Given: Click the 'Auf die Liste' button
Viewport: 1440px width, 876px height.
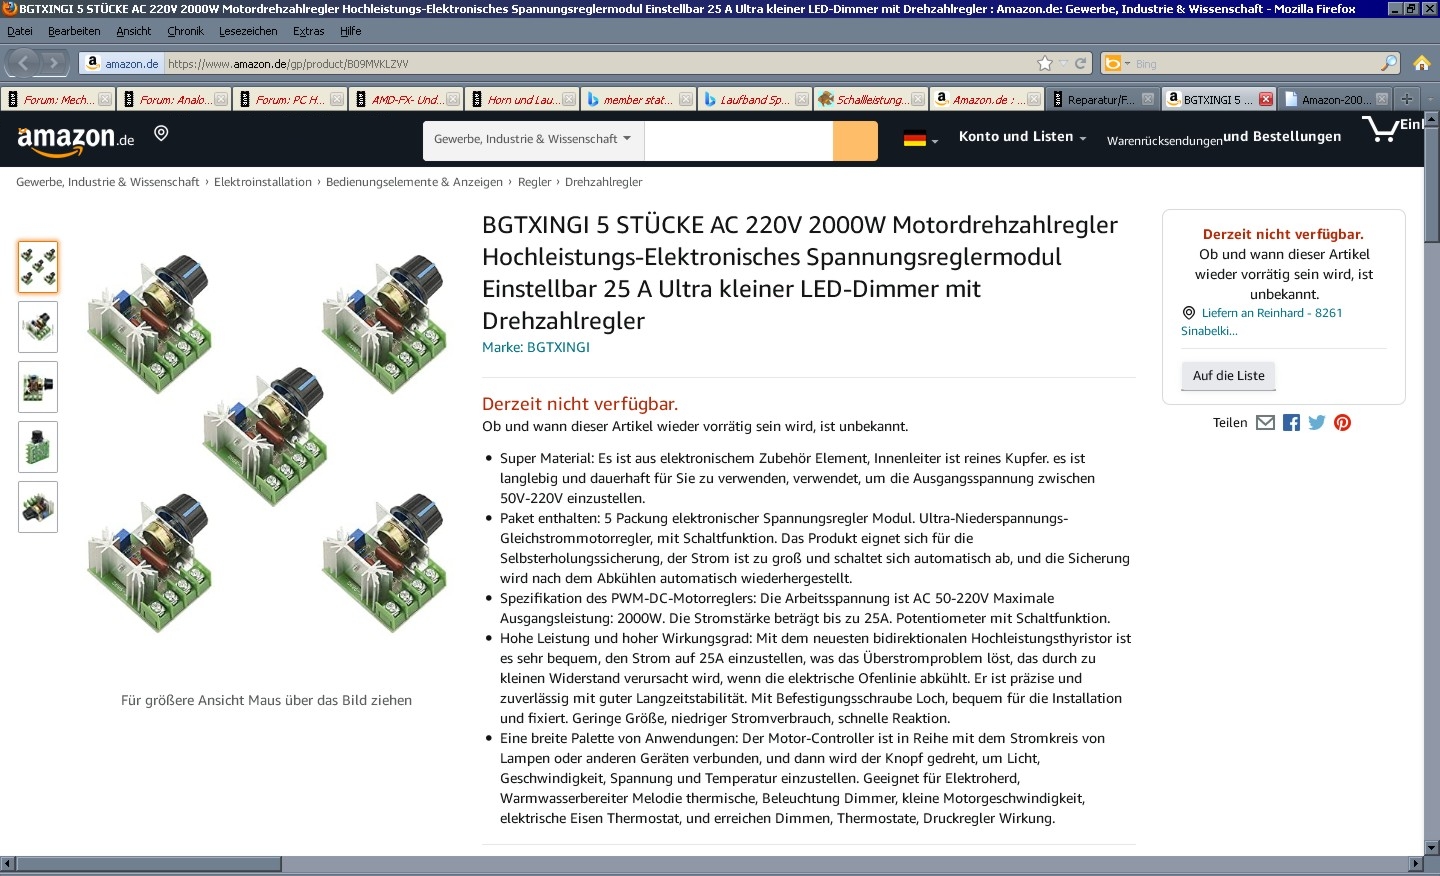Looking at the screenshot, I should coord(1228,375).
